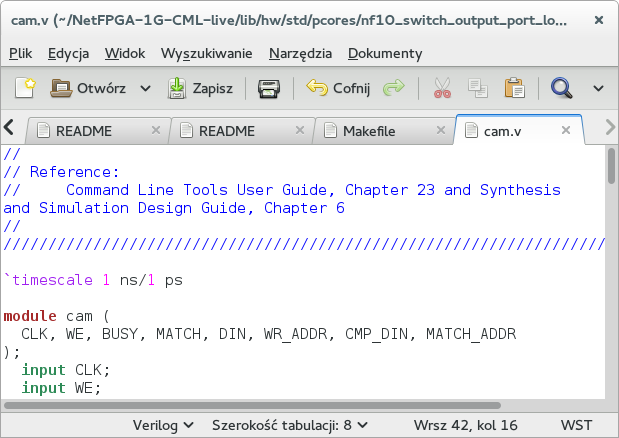Click the module keyword in code
Image resolution: width=619 pixels, height=438 pixels.
click(30, 316)
